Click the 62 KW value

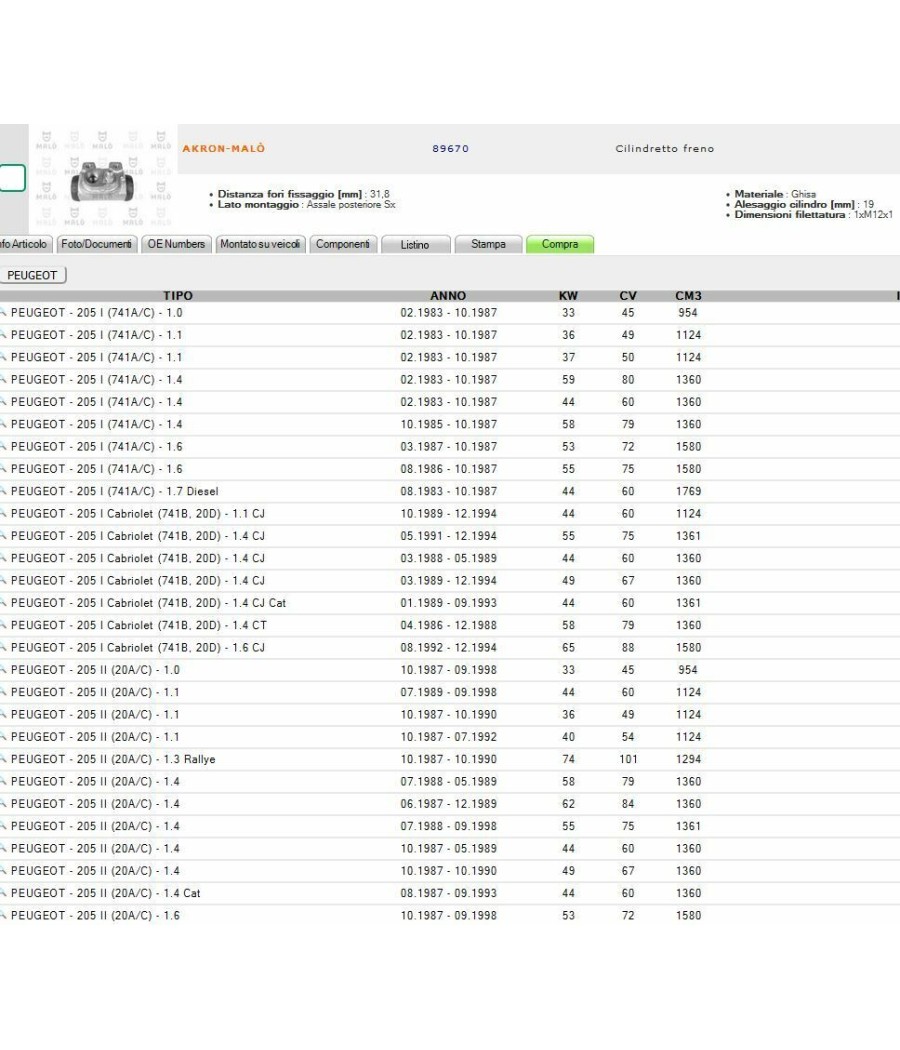coord(569,804)
